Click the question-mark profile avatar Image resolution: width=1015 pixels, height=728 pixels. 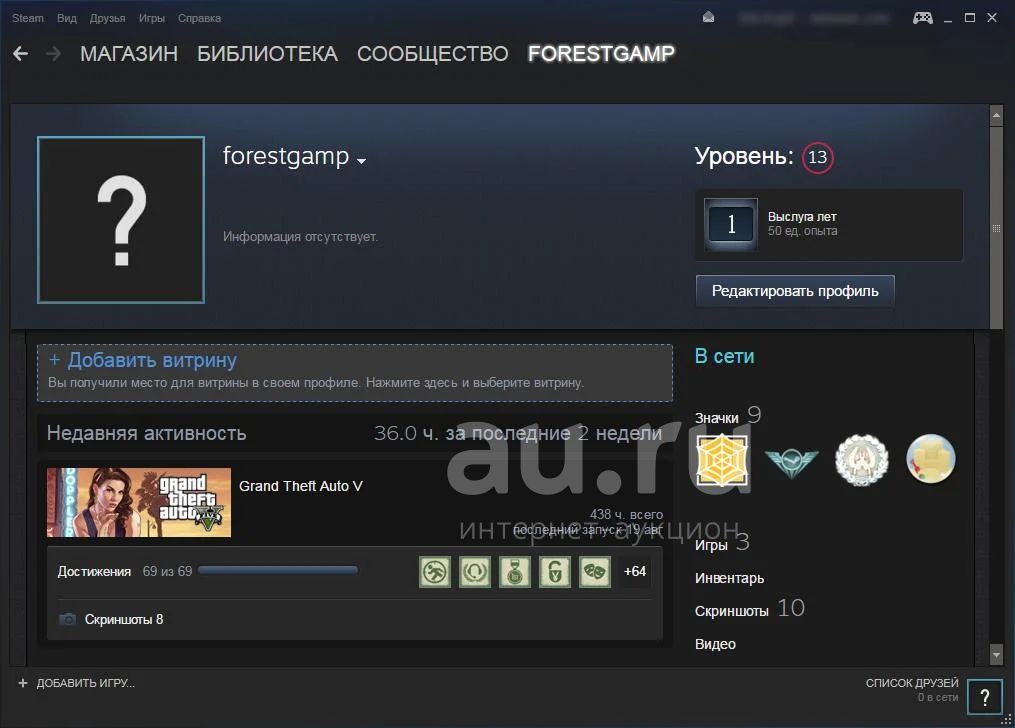pos(121,220)
